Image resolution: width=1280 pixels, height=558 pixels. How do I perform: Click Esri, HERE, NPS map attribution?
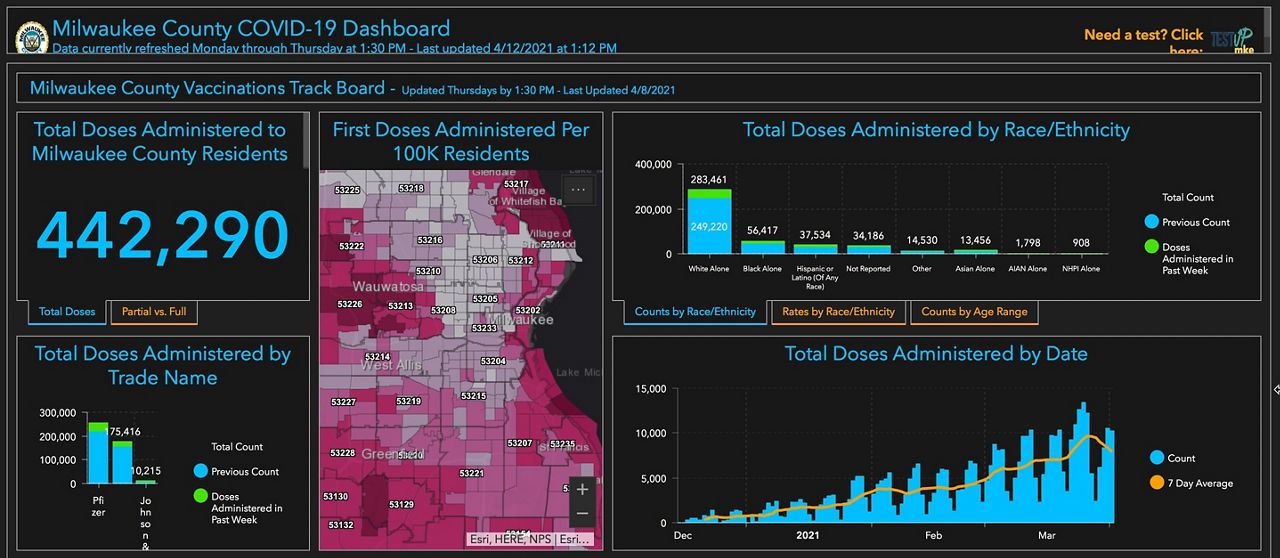(531, 539)
